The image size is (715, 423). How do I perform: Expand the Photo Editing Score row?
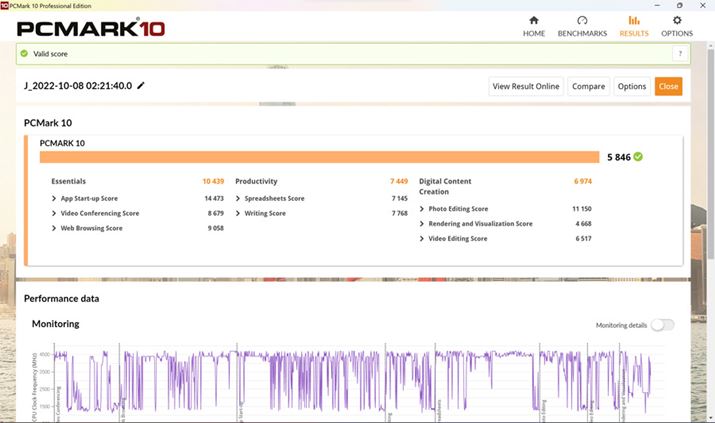click(422, 209)
